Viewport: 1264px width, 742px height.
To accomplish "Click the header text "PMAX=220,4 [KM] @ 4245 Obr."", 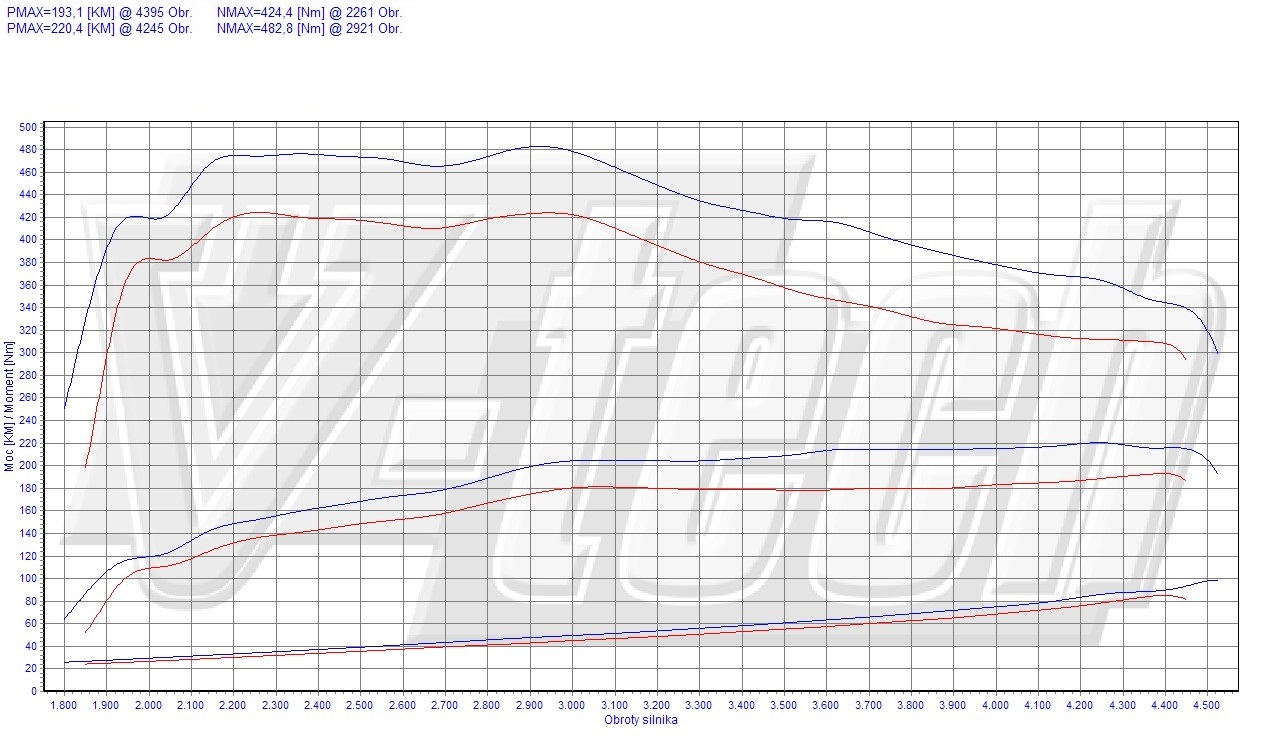I will (x=99, y=29).
